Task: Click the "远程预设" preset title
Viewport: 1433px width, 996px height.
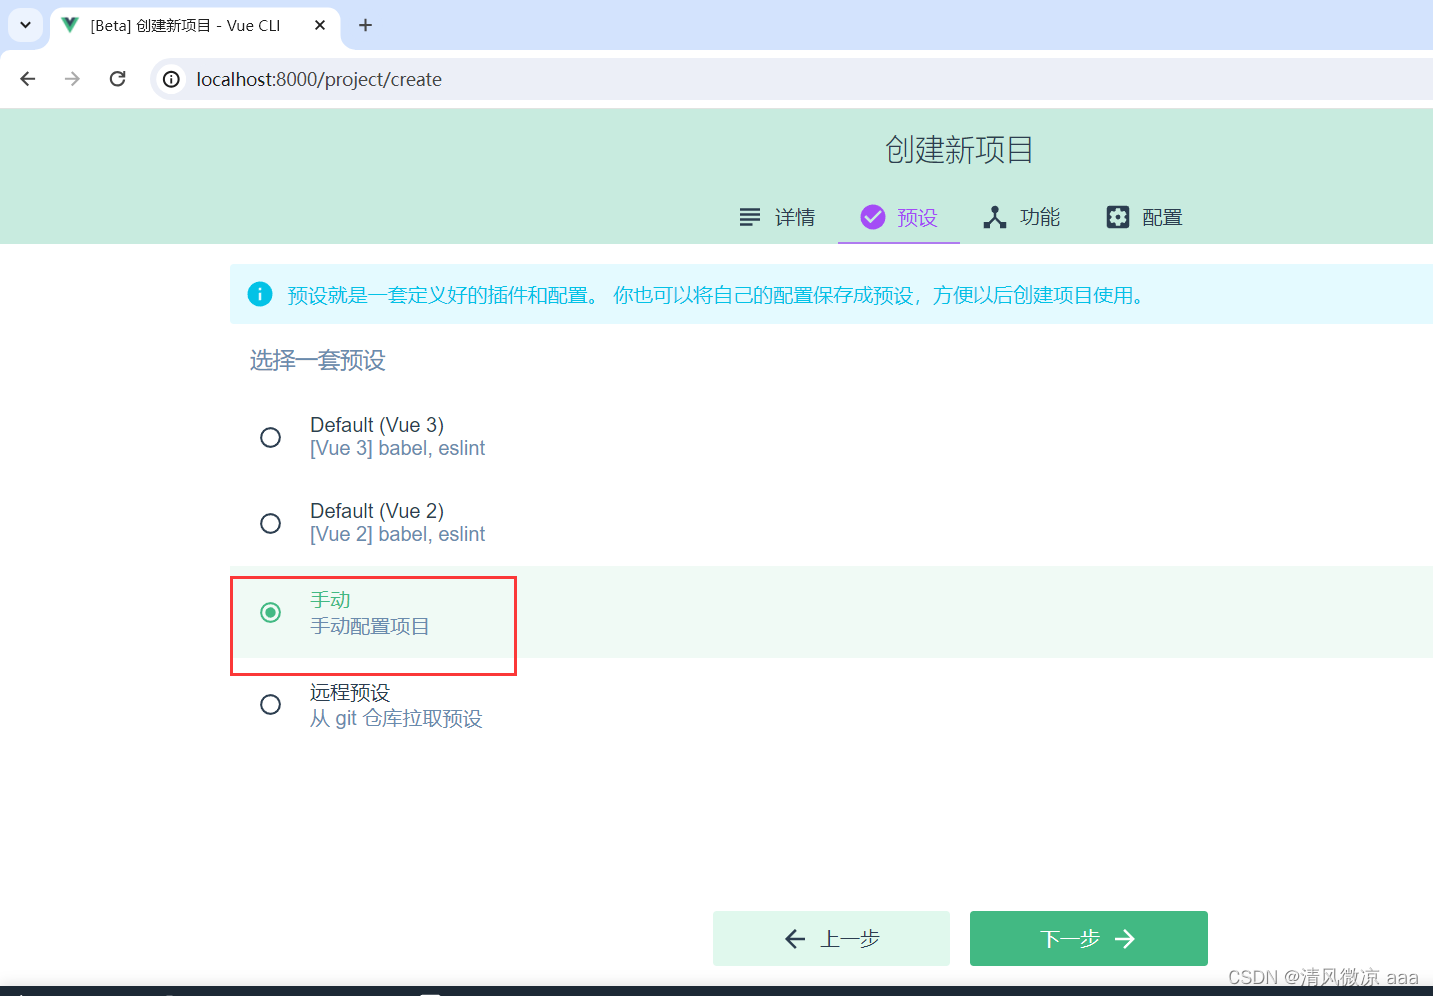Action: [x=350, y=692]
